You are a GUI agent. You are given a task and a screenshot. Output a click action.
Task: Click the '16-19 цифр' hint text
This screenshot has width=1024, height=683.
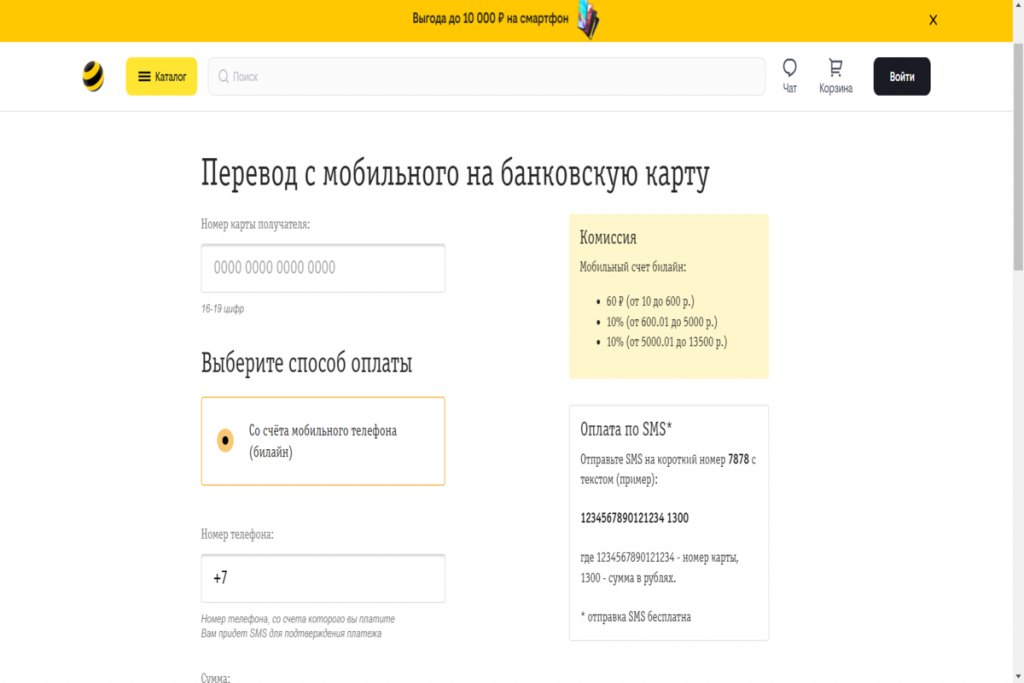222,308
